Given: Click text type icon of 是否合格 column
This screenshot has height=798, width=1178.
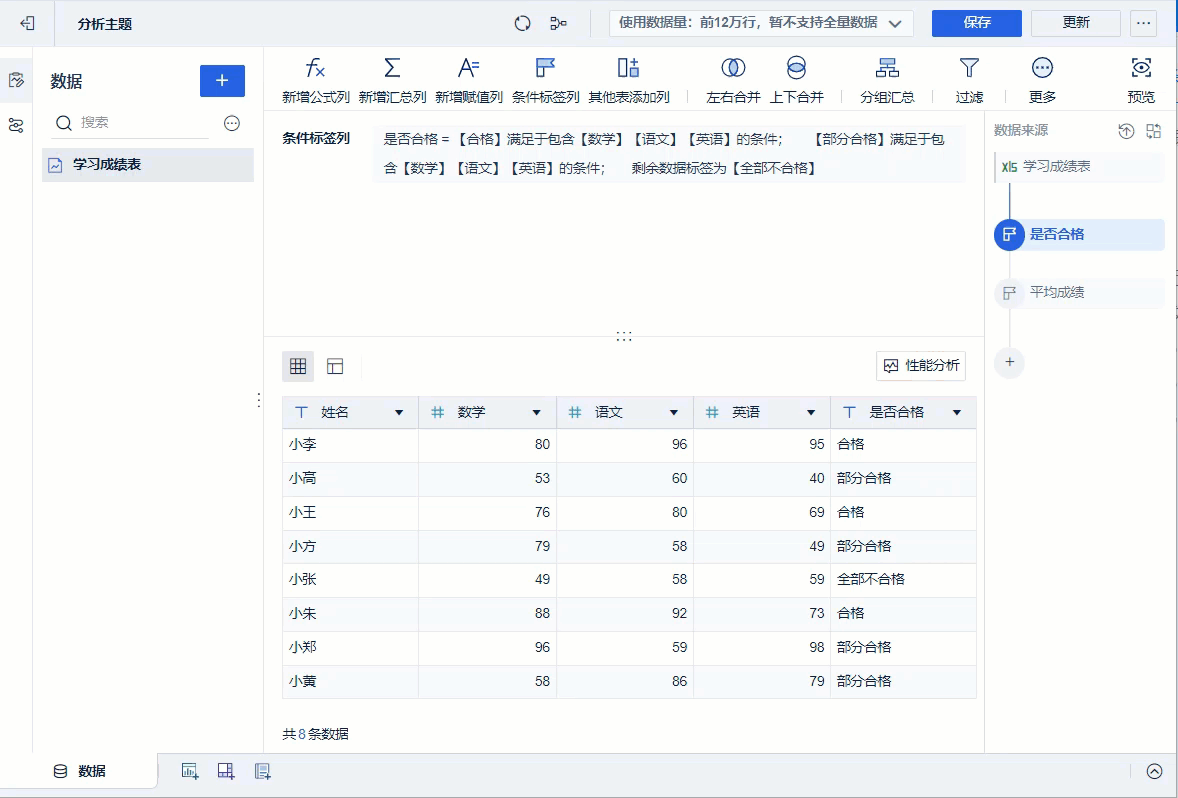Looking at the screenshot, I should (x=850, y=412).
